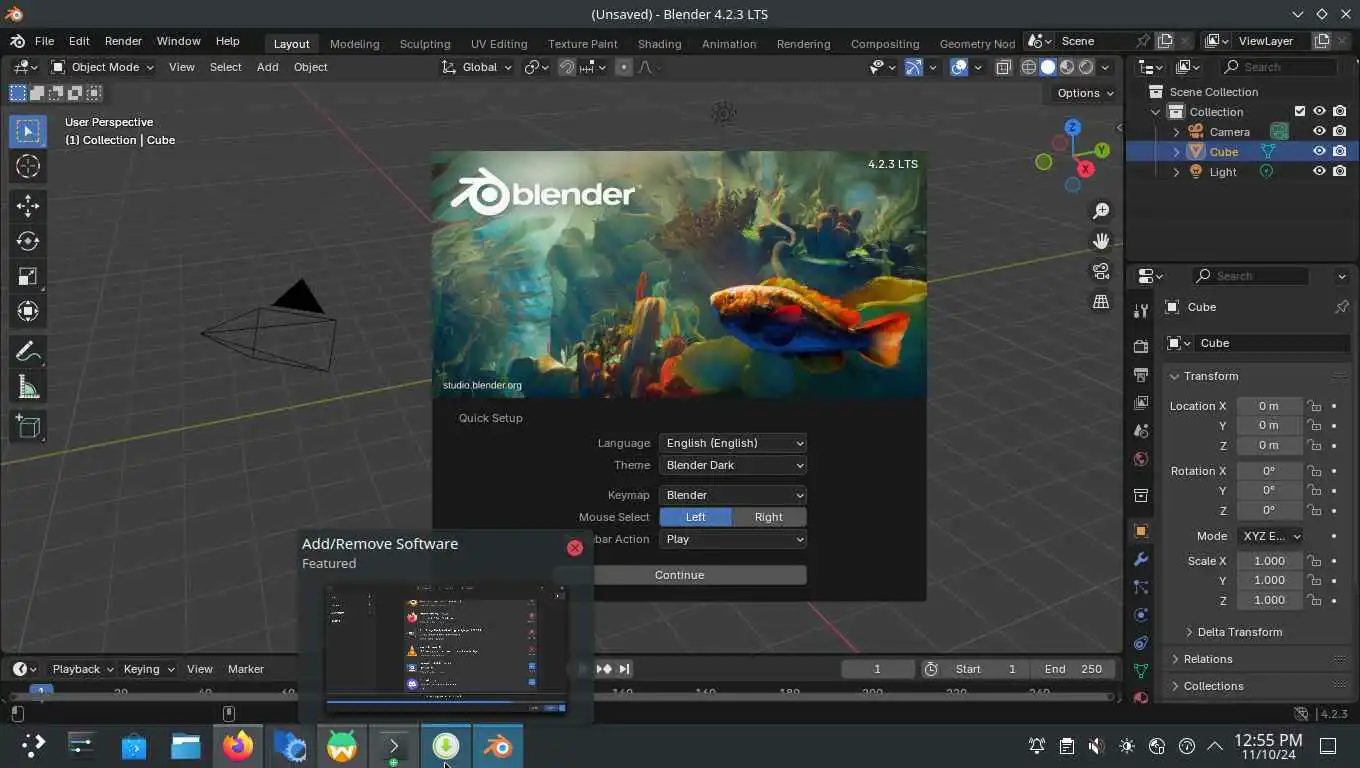
Task: Hide the Camera in the viewport
Action: click(1319, 132)
